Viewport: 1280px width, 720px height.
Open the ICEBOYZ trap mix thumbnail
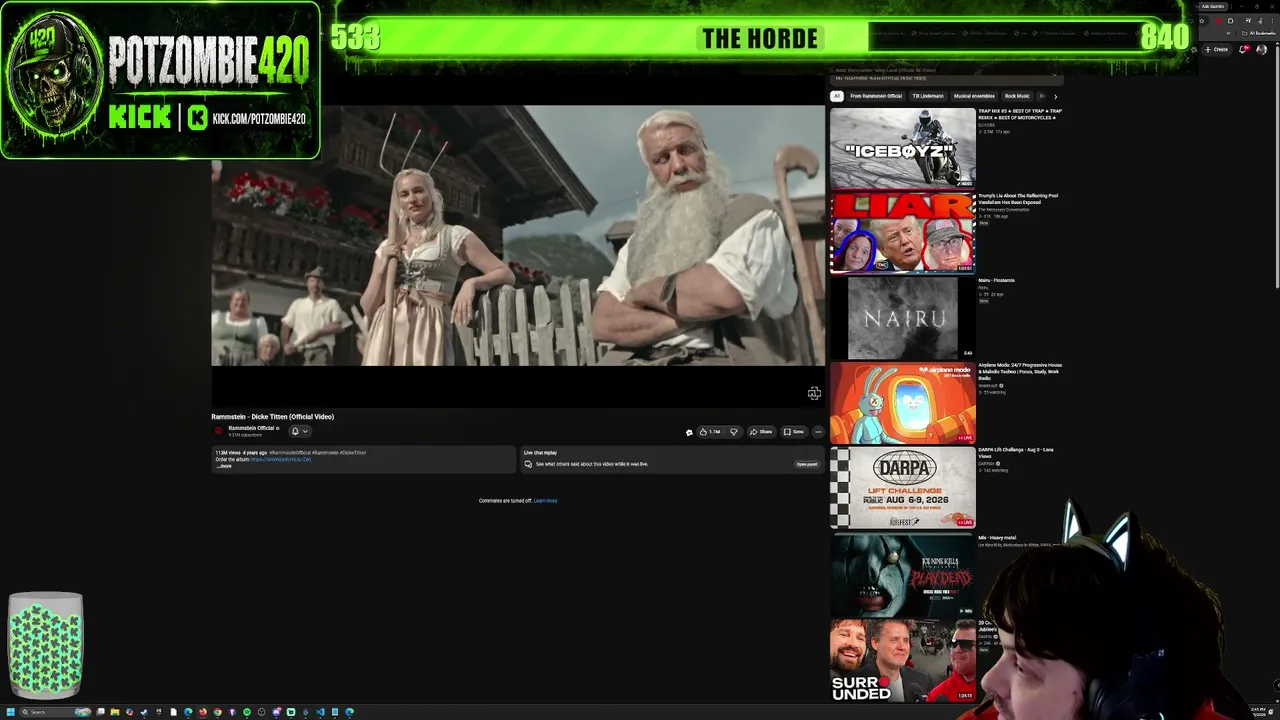pos(903,148)
